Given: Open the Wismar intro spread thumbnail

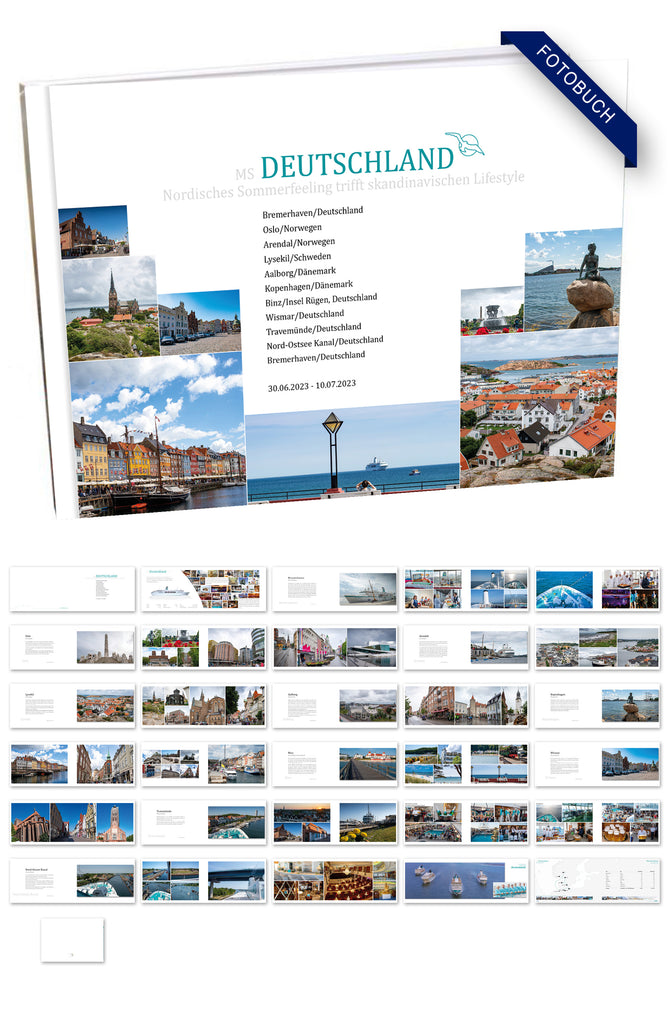Looking at the screenshot, I should (x=598, y=764).
